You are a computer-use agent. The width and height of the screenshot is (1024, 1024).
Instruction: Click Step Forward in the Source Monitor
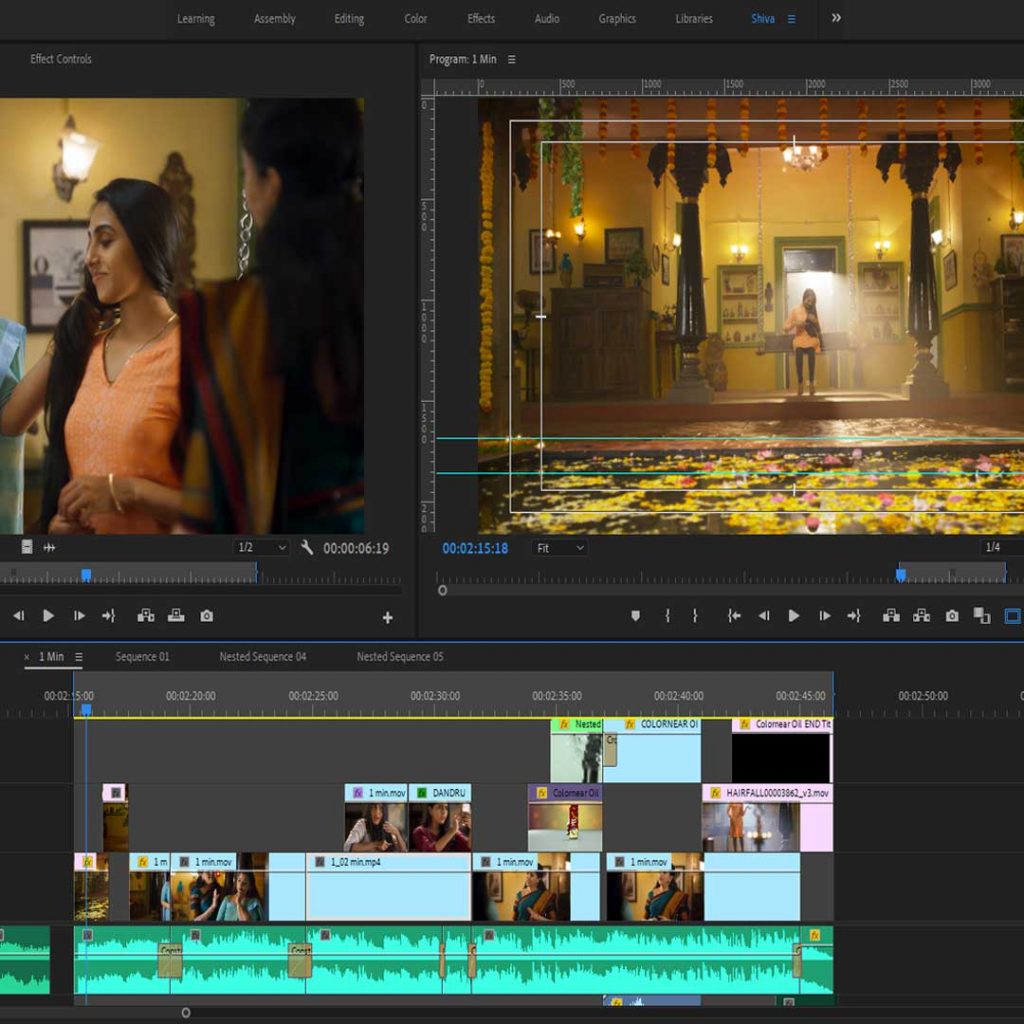pyautogui.click(x=79, y=616)
